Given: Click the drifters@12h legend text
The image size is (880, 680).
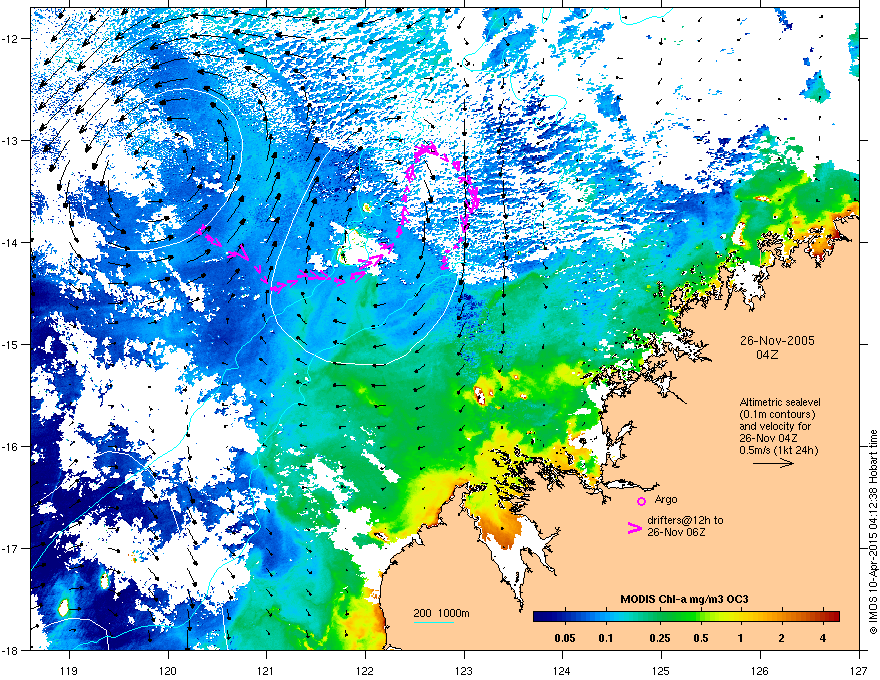Looking at the screenshot, I should [x=685, y=526].
